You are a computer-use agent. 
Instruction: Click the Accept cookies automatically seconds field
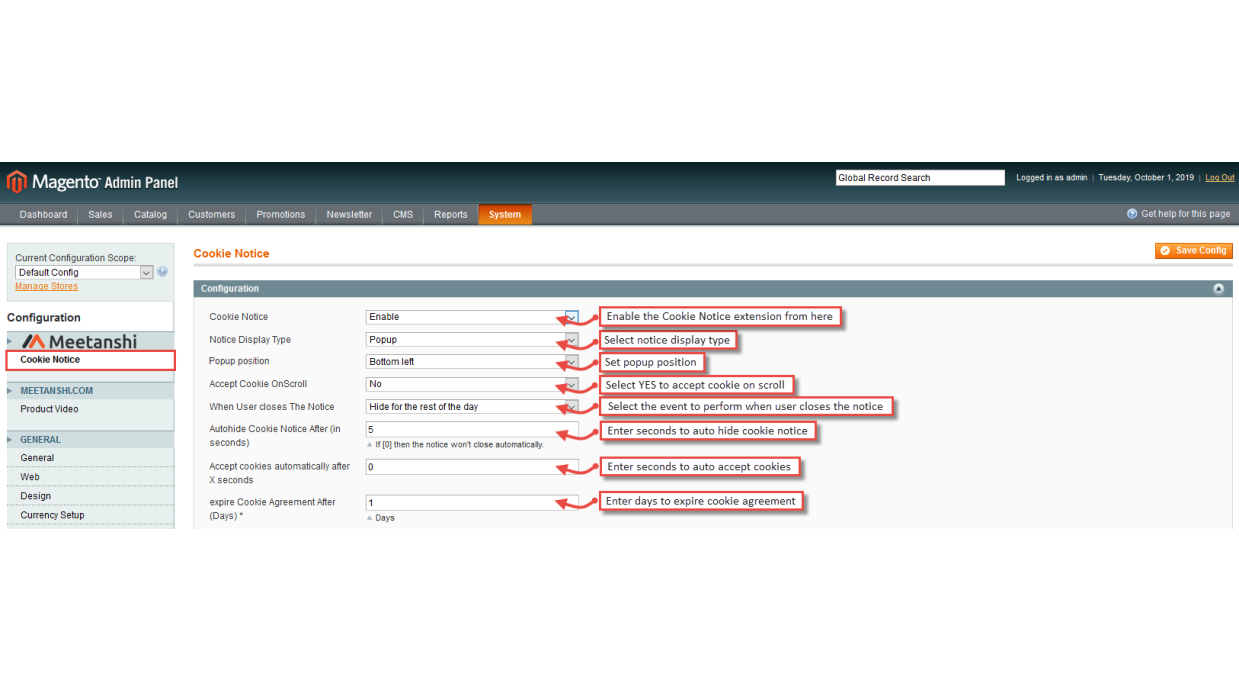tap(472, 467)
